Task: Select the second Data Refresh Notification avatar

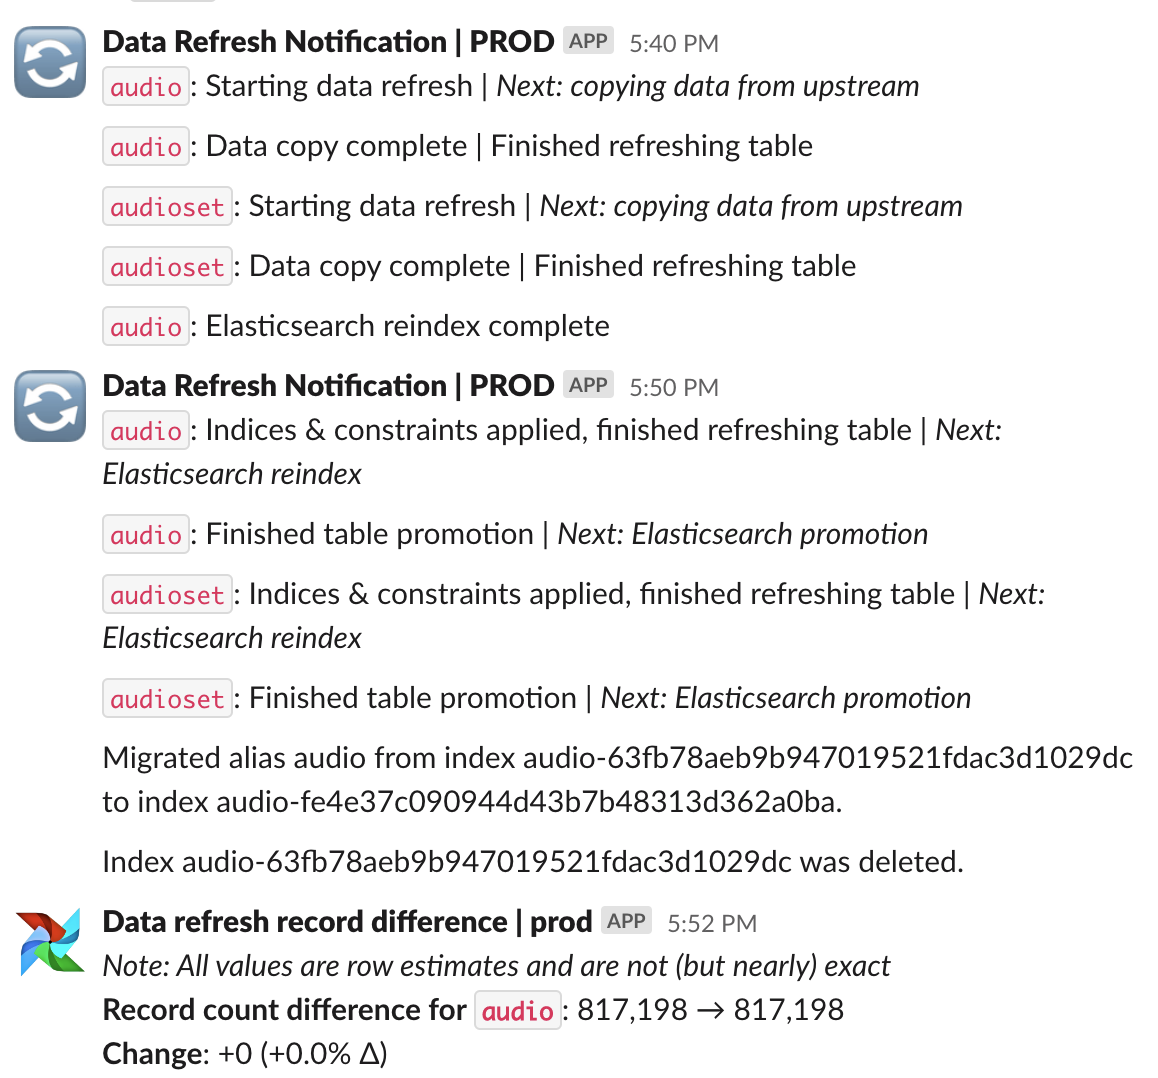Action: [49, 406]
